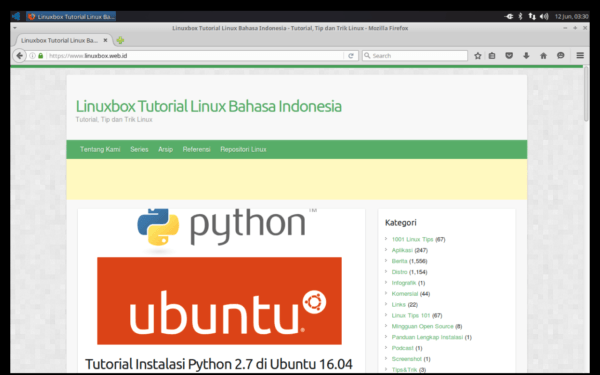Go to the Firefox home page
Screen dimensions: 600x375
[543, 56]
